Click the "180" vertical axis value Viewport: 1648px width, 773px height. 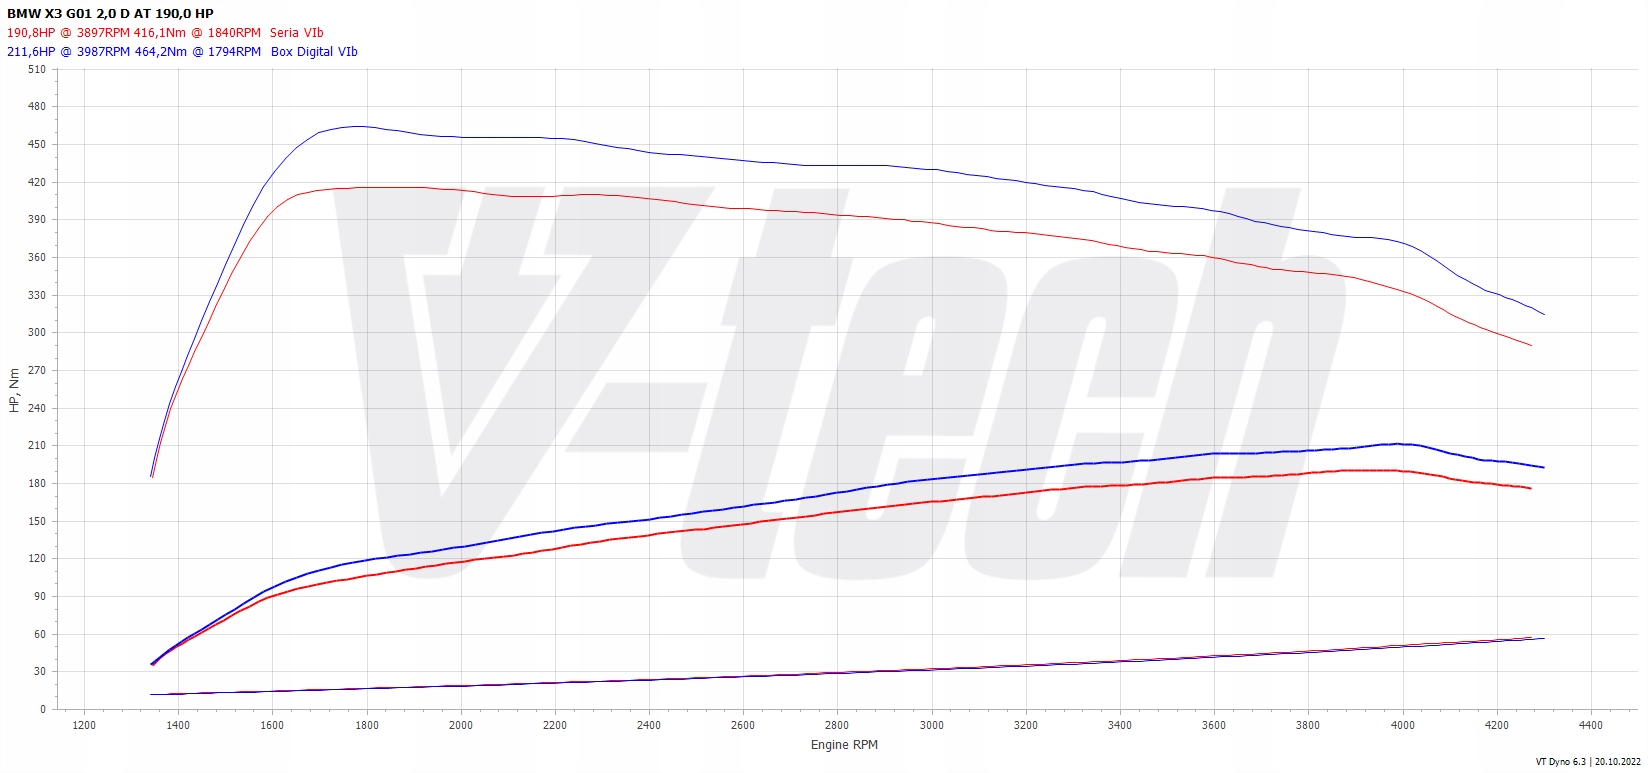[37, 483]
